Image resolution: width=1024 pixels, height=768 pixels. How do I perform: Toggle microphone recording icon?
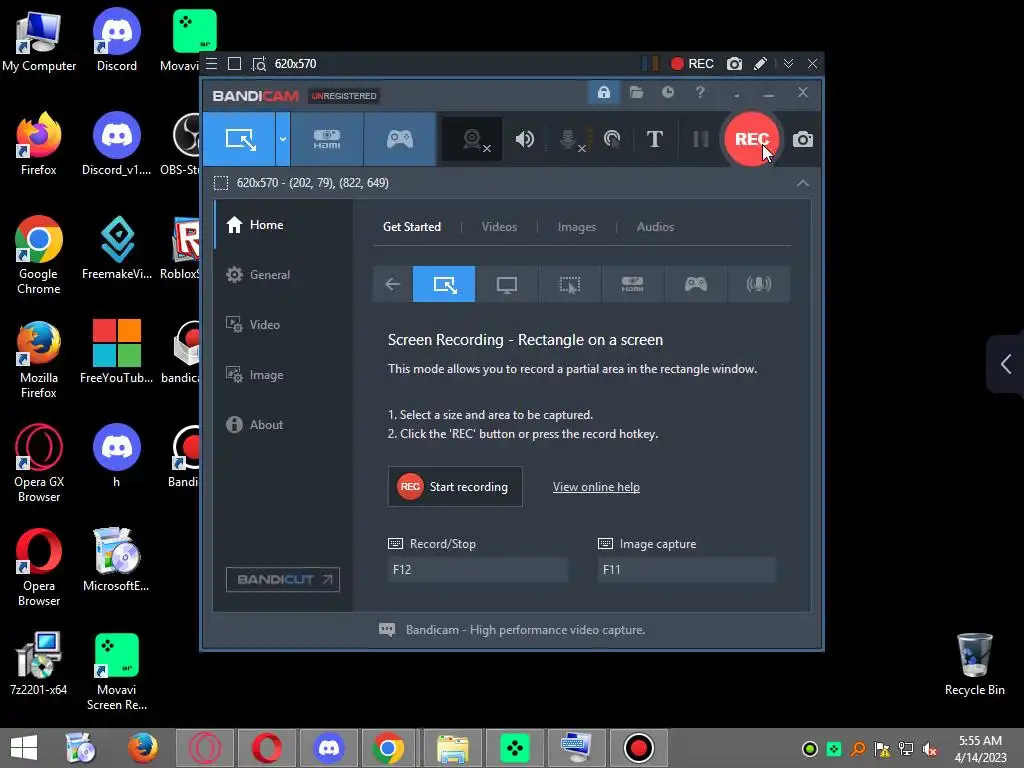pyautogui.click(x=569, y=139)
